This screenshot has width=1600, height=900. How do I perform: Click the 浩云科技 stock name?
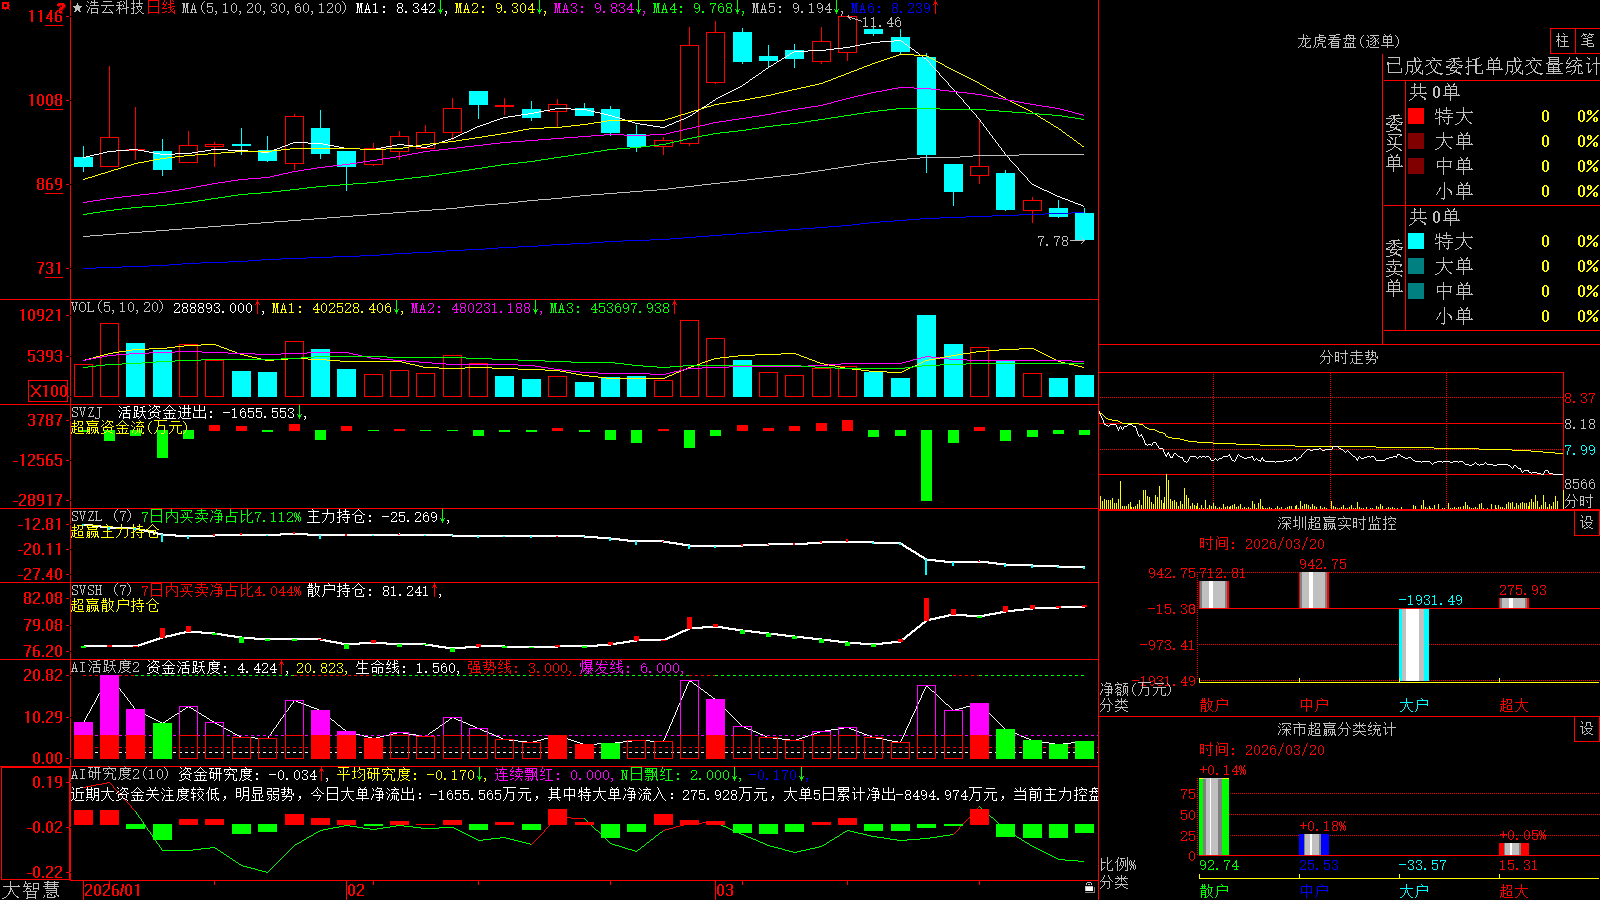click(115, 8)
